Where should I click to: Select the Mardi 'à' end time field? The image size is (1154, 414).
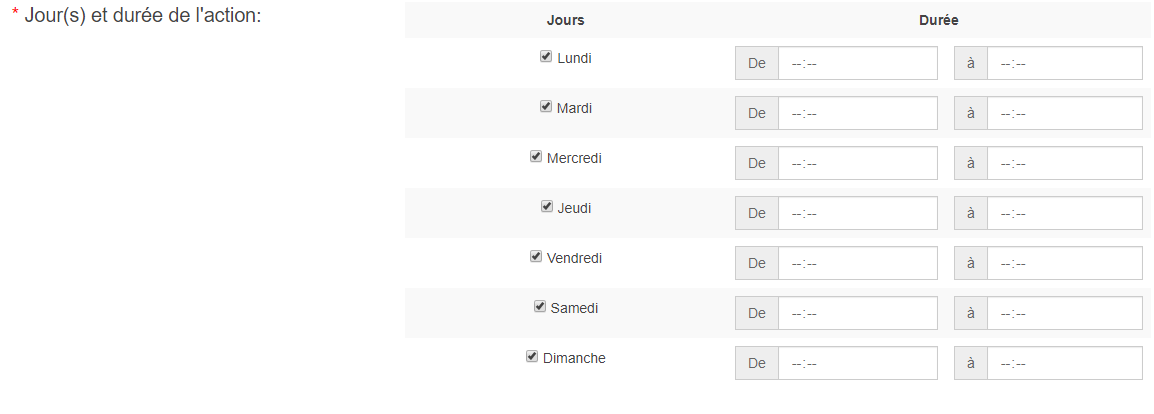[x=1065, y=113]
